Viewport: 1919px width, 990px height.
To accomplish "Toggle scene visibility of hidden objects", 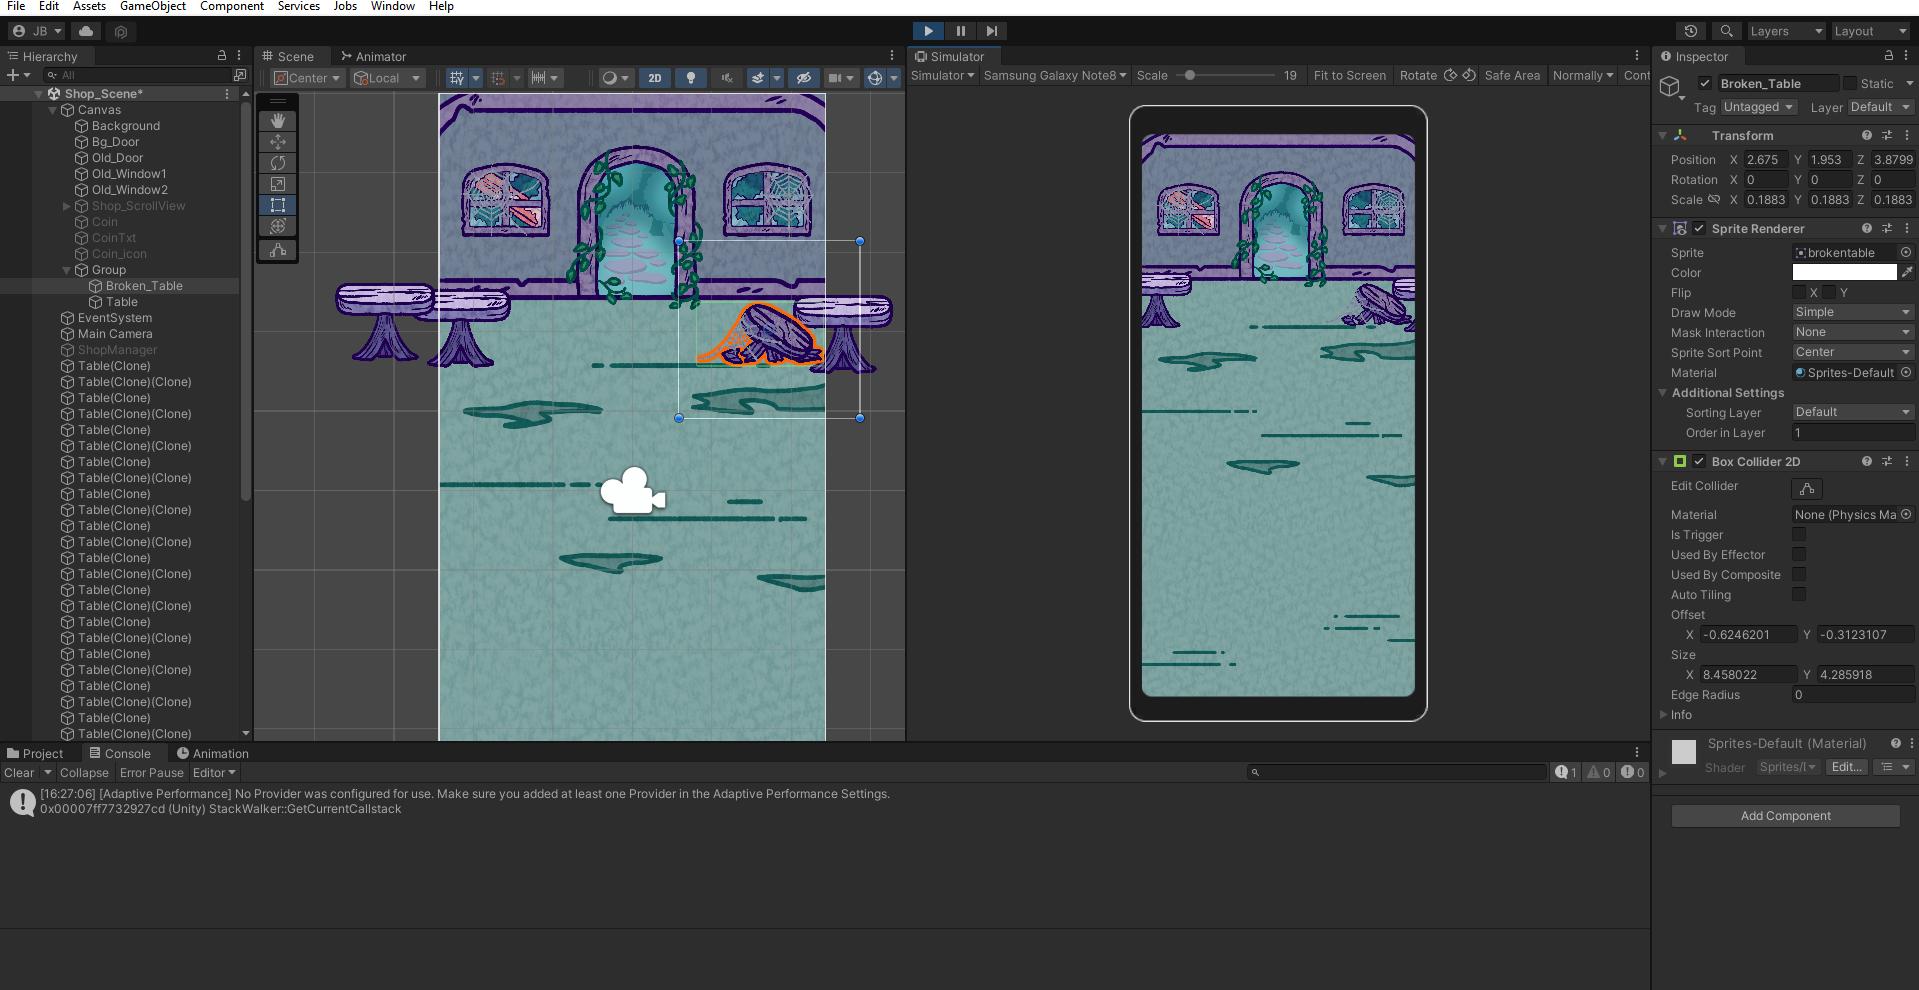I will pos(803,78).
